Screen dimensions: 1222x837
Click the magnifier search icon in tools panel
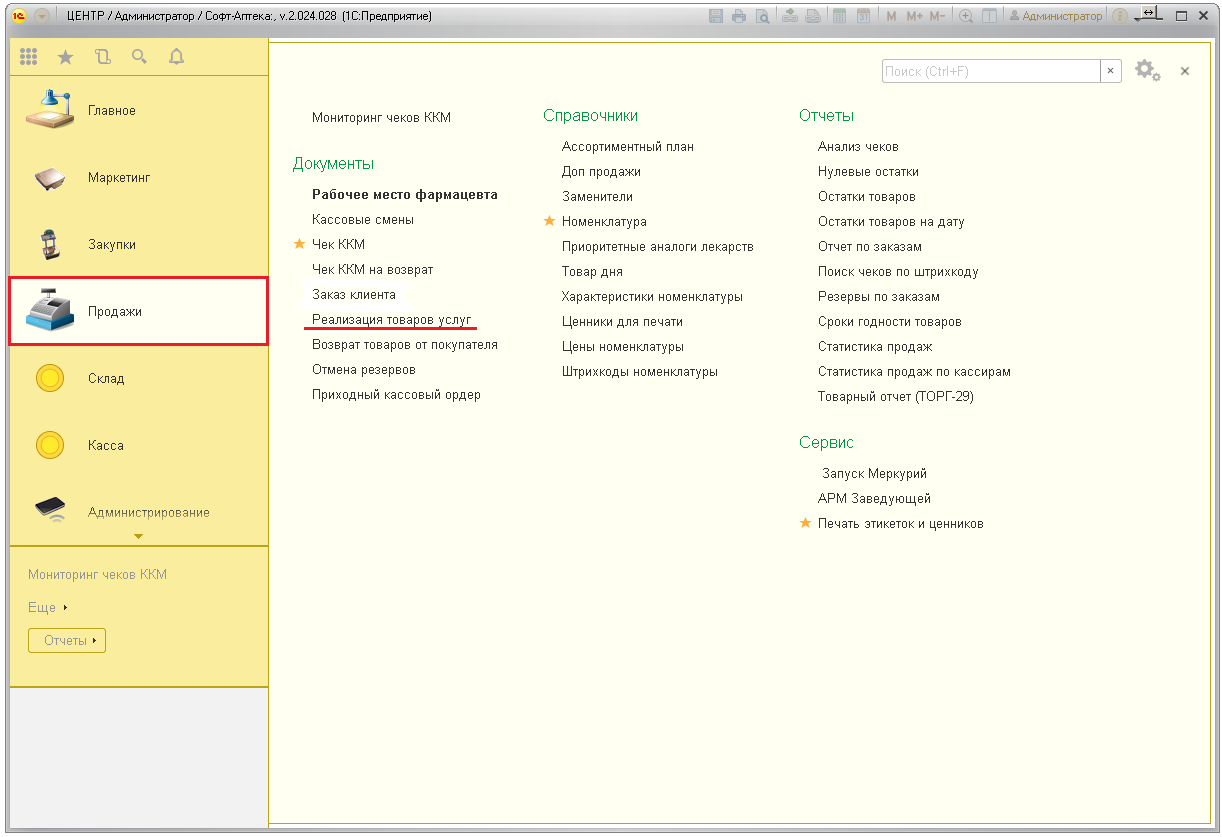pos(139,58)
